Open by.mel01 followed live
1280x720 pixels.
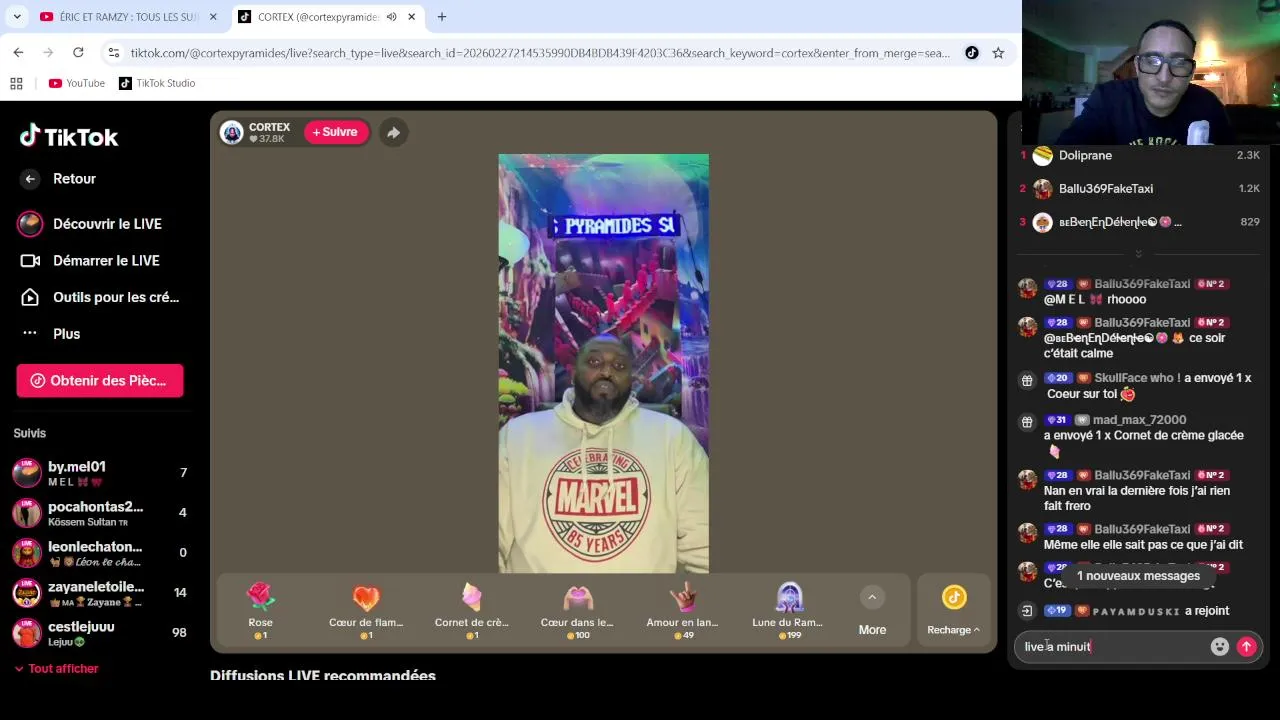point(100,473)
